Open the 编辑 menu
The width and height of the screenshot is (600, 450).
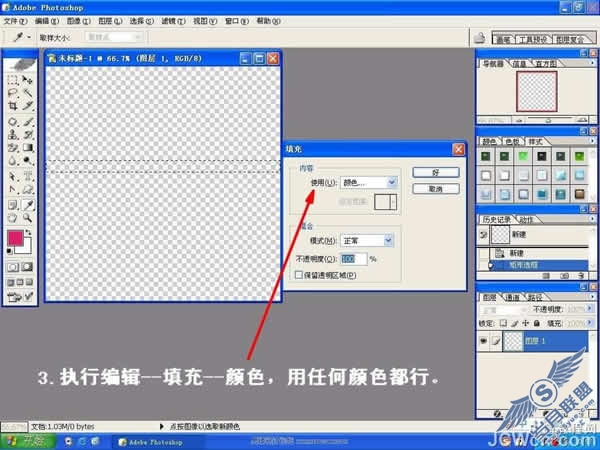[47, 21]
